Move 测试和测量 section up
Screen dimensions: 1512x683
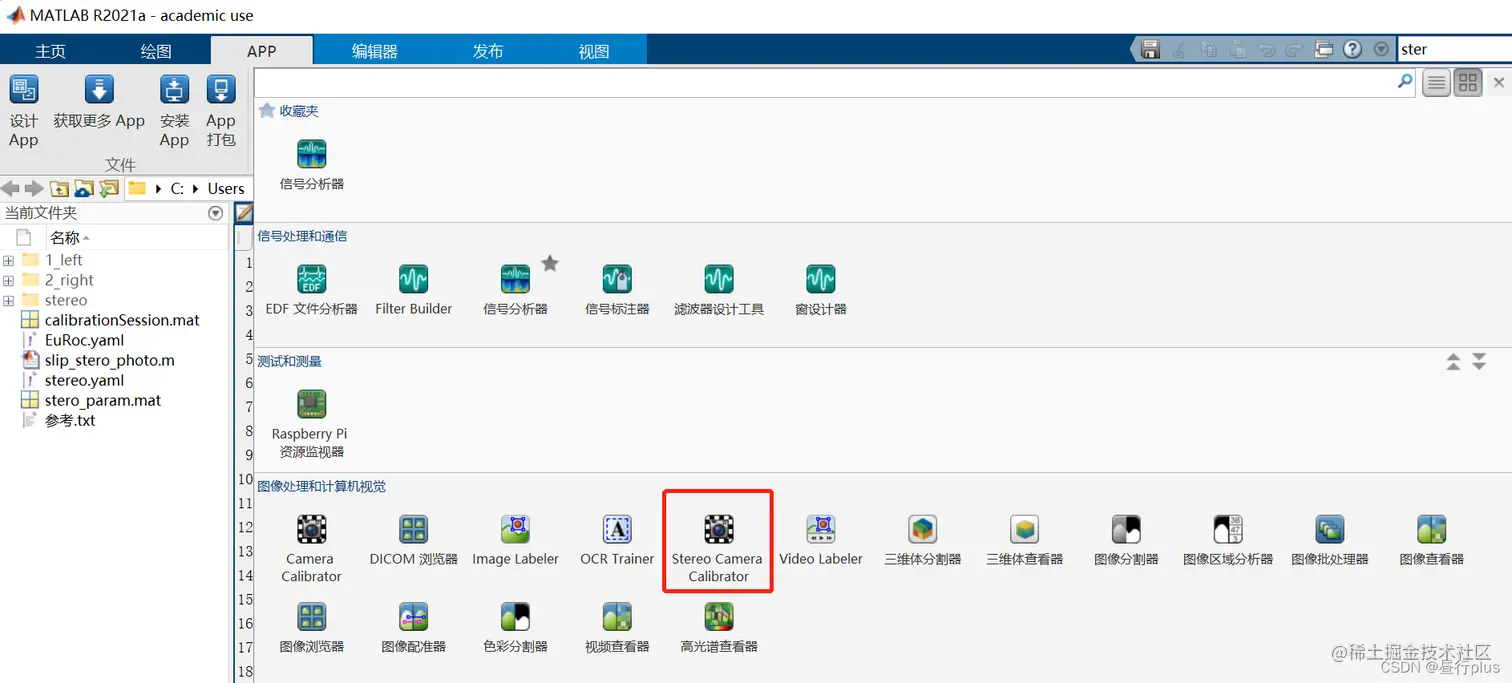click(1453, 362)
